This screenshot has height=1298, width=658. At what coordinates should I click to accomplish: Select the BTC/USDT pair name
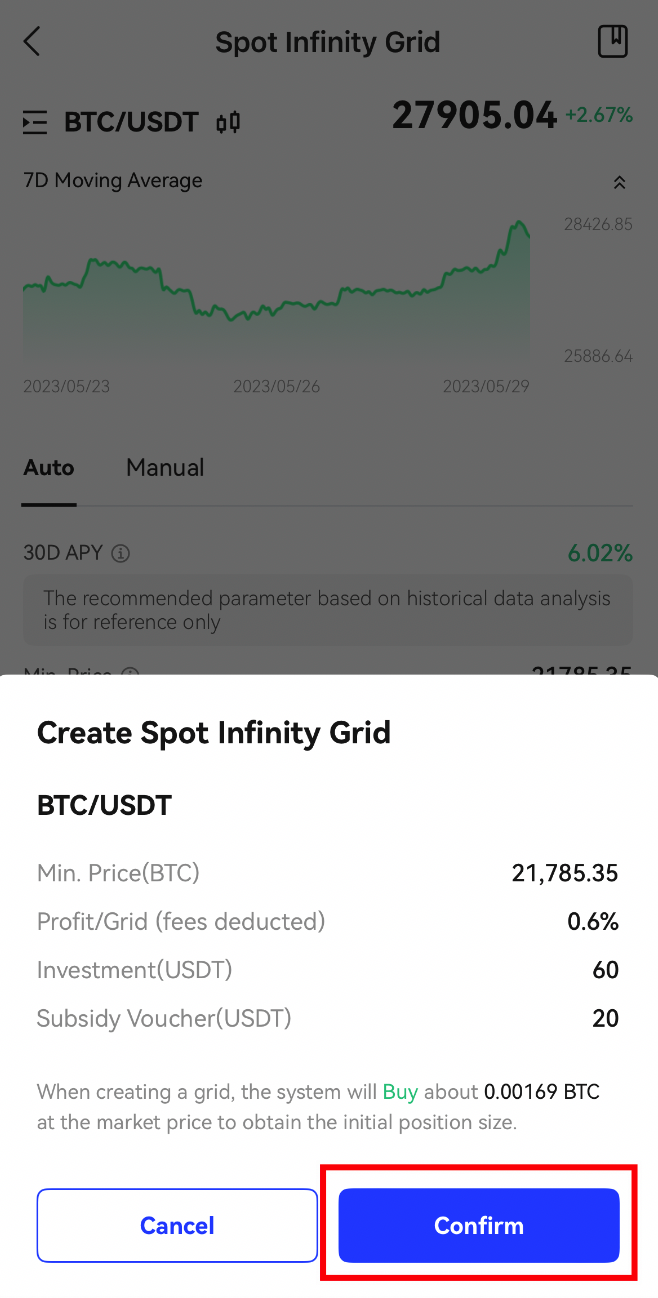point(131,123)
